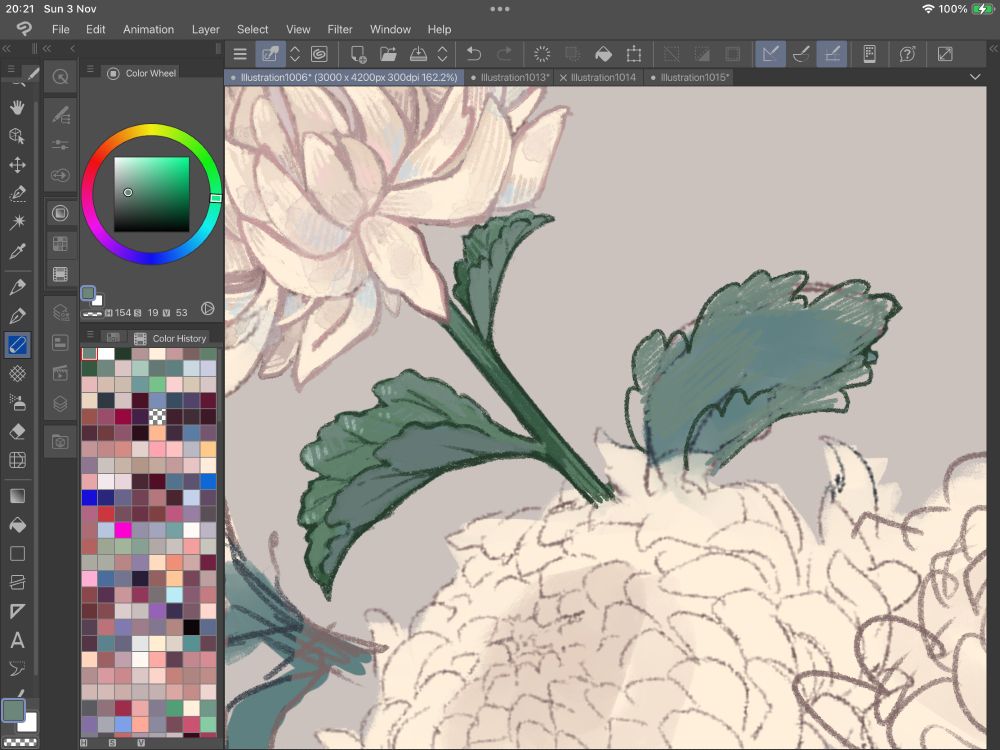Select the Ruler triangle tool
Image resolution: width=1000 pixels, height=750 pixels.
(17, 611)
